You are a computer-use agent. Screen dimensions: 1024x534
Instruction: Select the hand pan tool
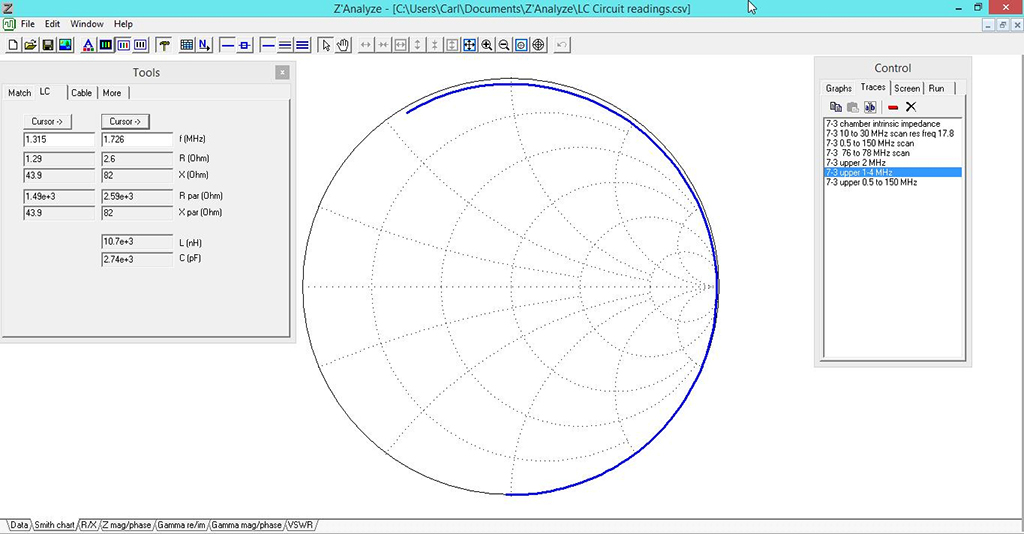(343, 45)
